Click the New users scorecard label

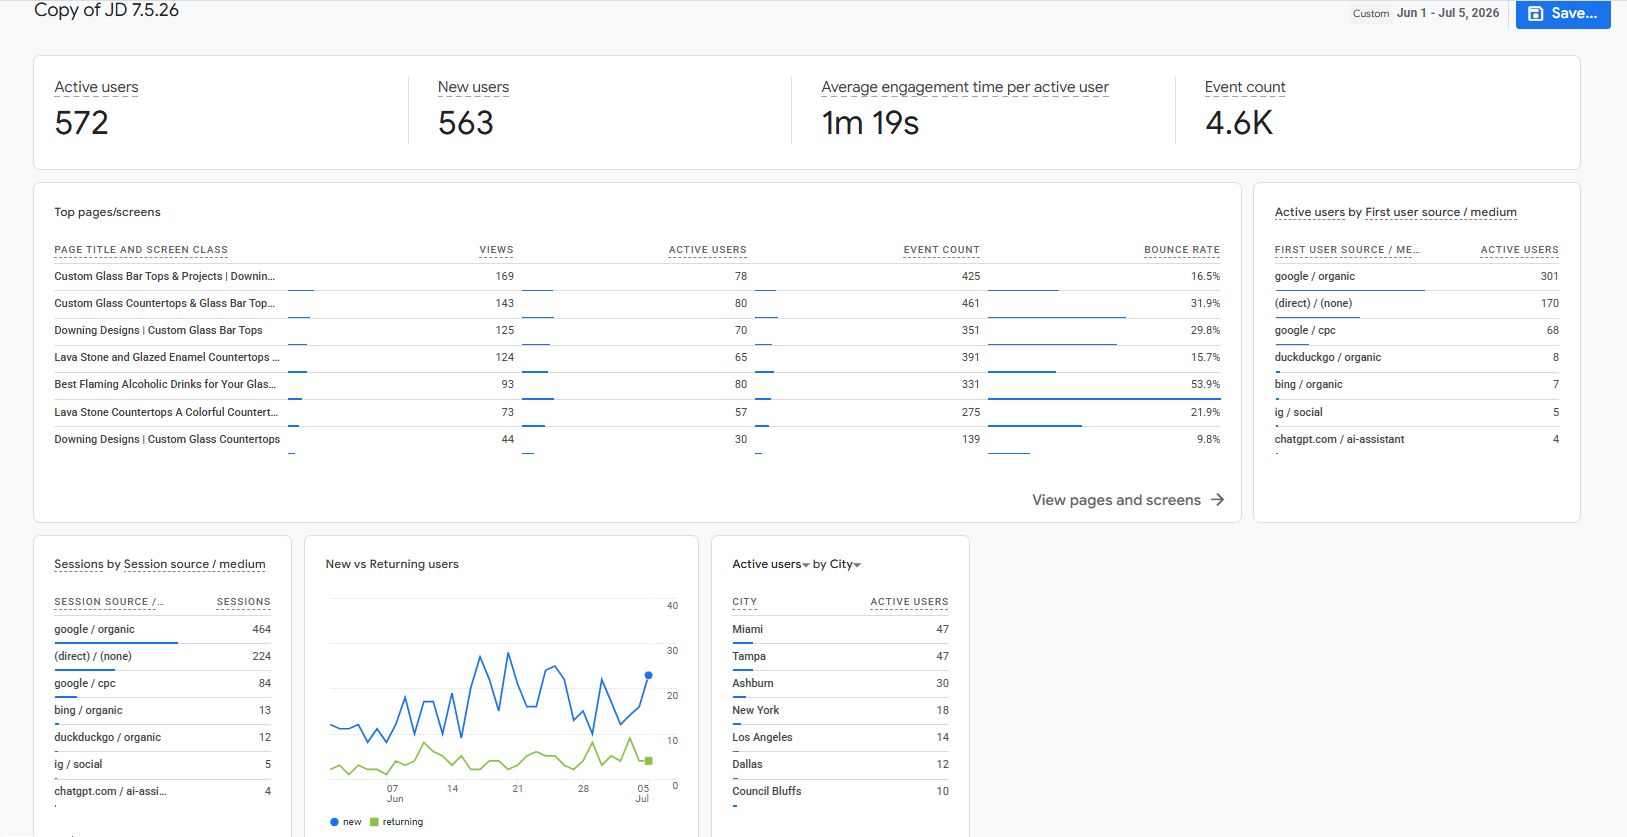tap(473, 87)
